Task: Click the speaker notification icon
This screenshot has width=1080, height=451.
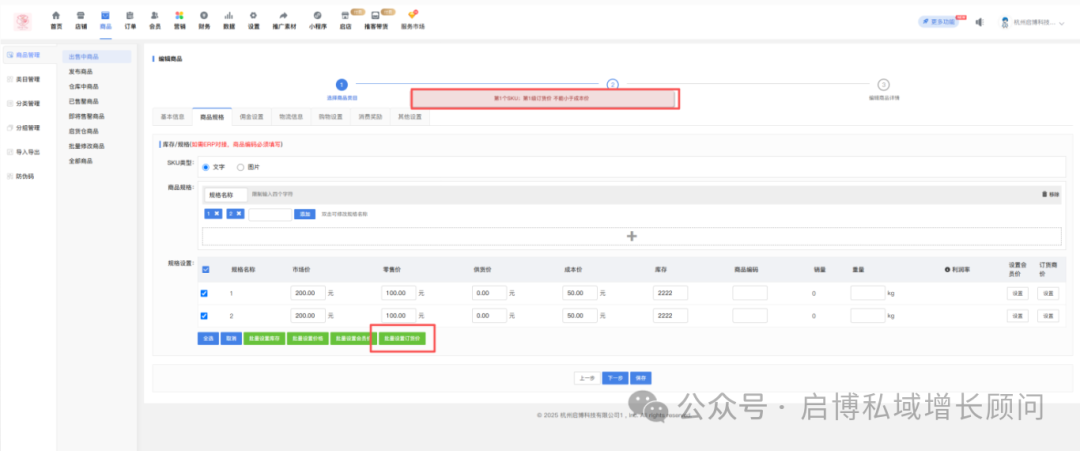Action: click(979, 22)
